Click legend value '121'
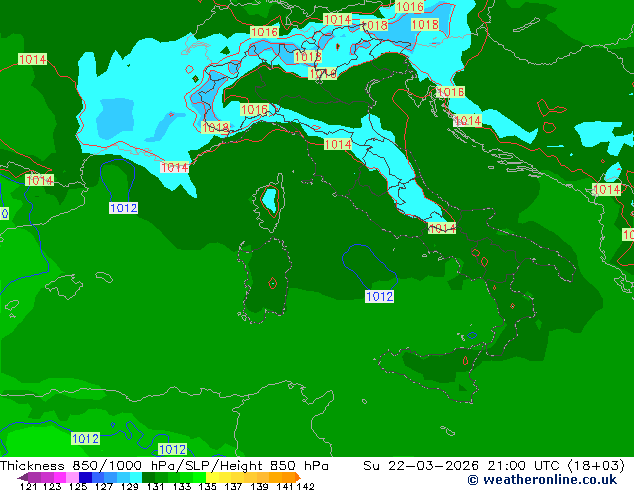 28,486
